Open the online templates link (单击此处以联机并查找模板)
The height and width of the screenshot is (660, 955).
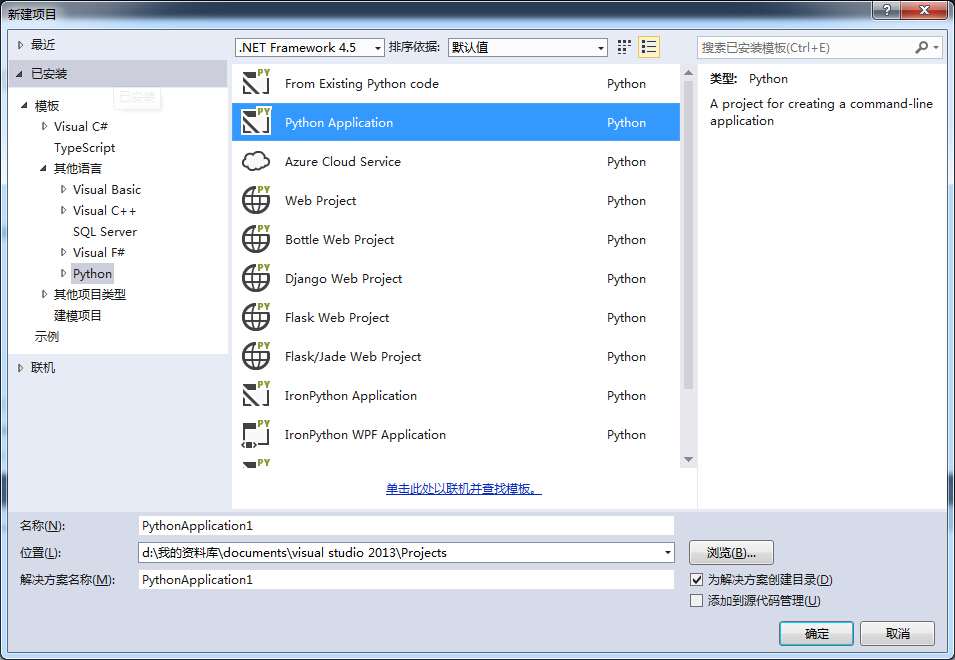(463, 488)
